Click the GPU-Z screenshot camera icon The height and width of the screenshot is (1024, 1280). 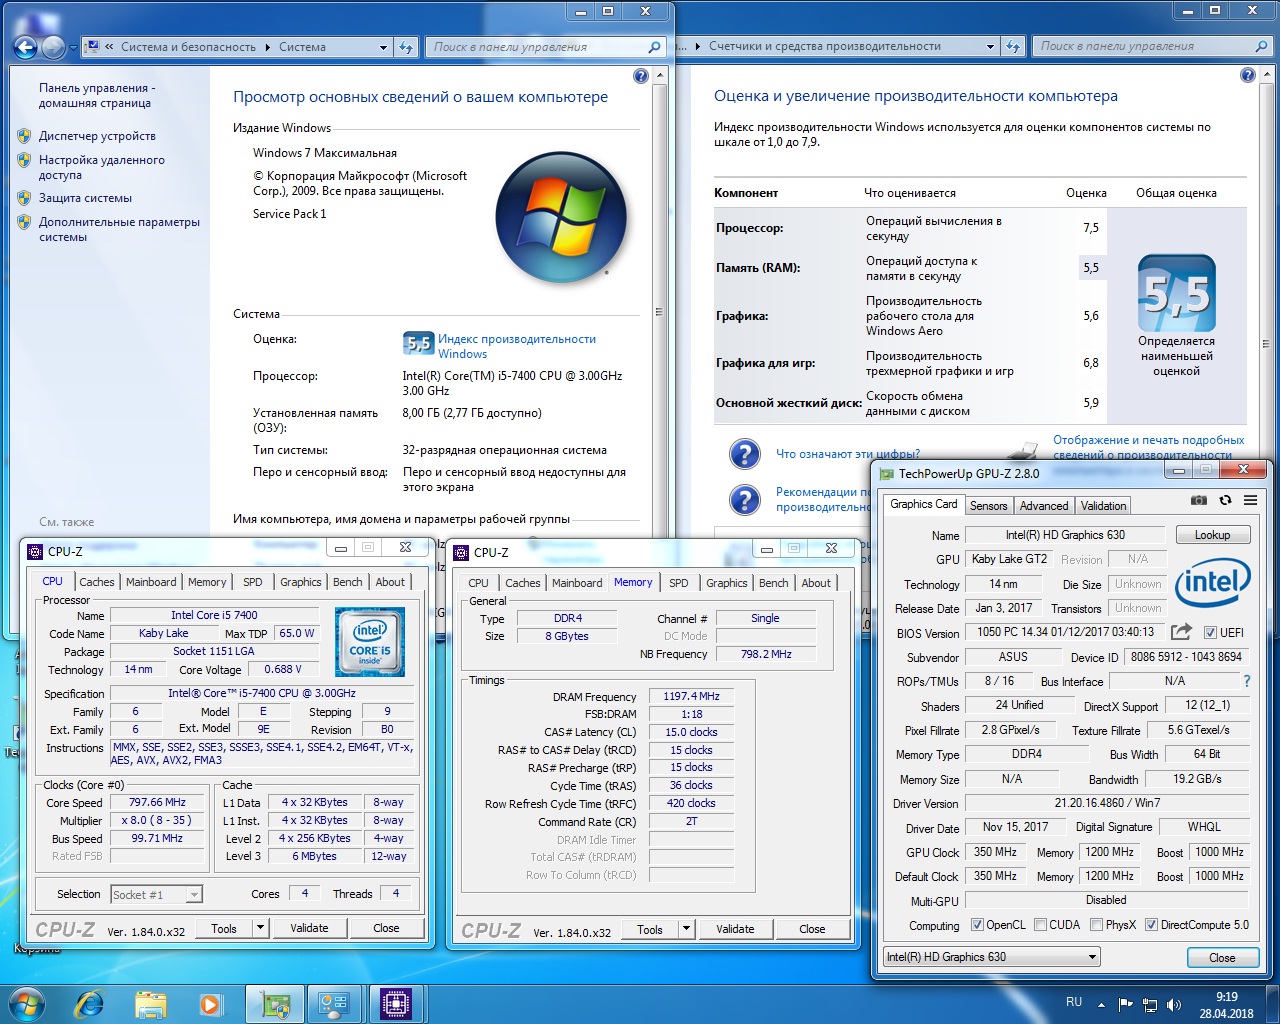click(x=1198, y=500)
